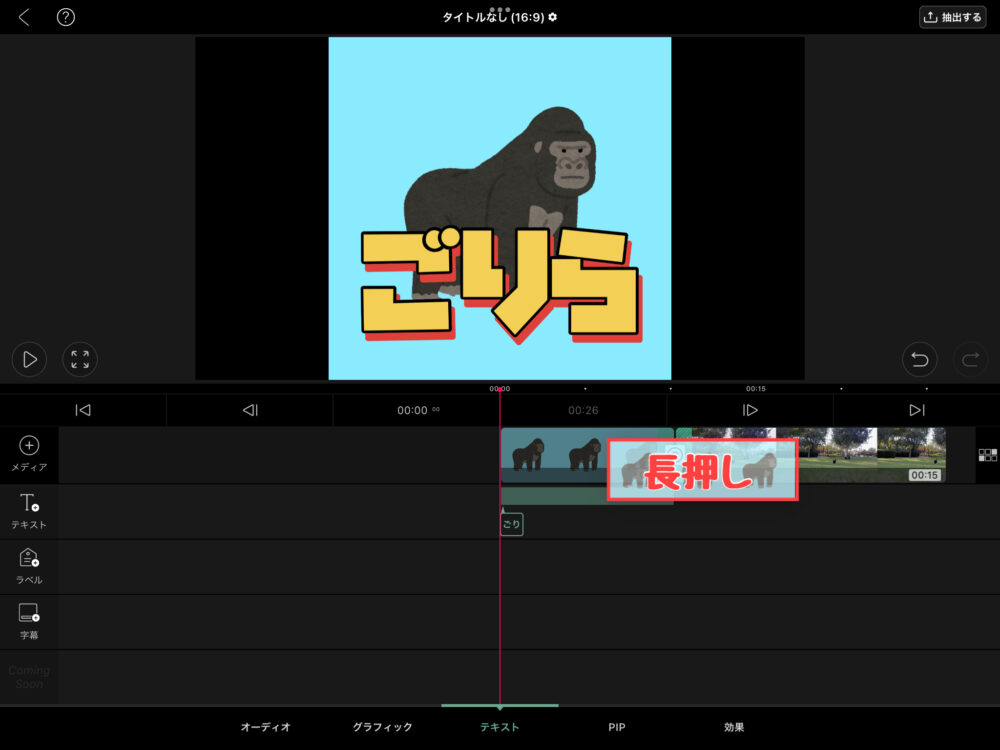This screenshot has width=1000, height=750.
Task: Click the back arrow in the top-left corner
Action: click(24, 16)
